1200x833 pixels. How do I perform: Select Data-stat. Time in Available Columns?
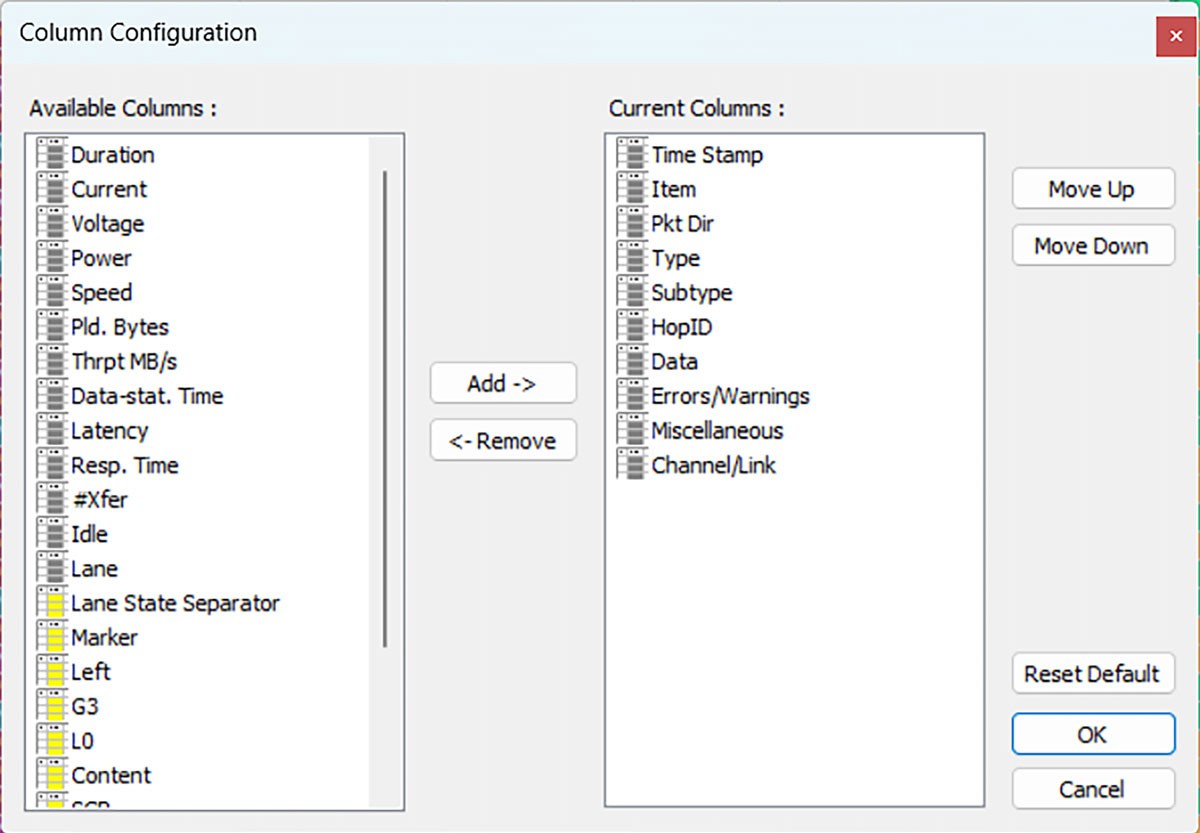147,396
